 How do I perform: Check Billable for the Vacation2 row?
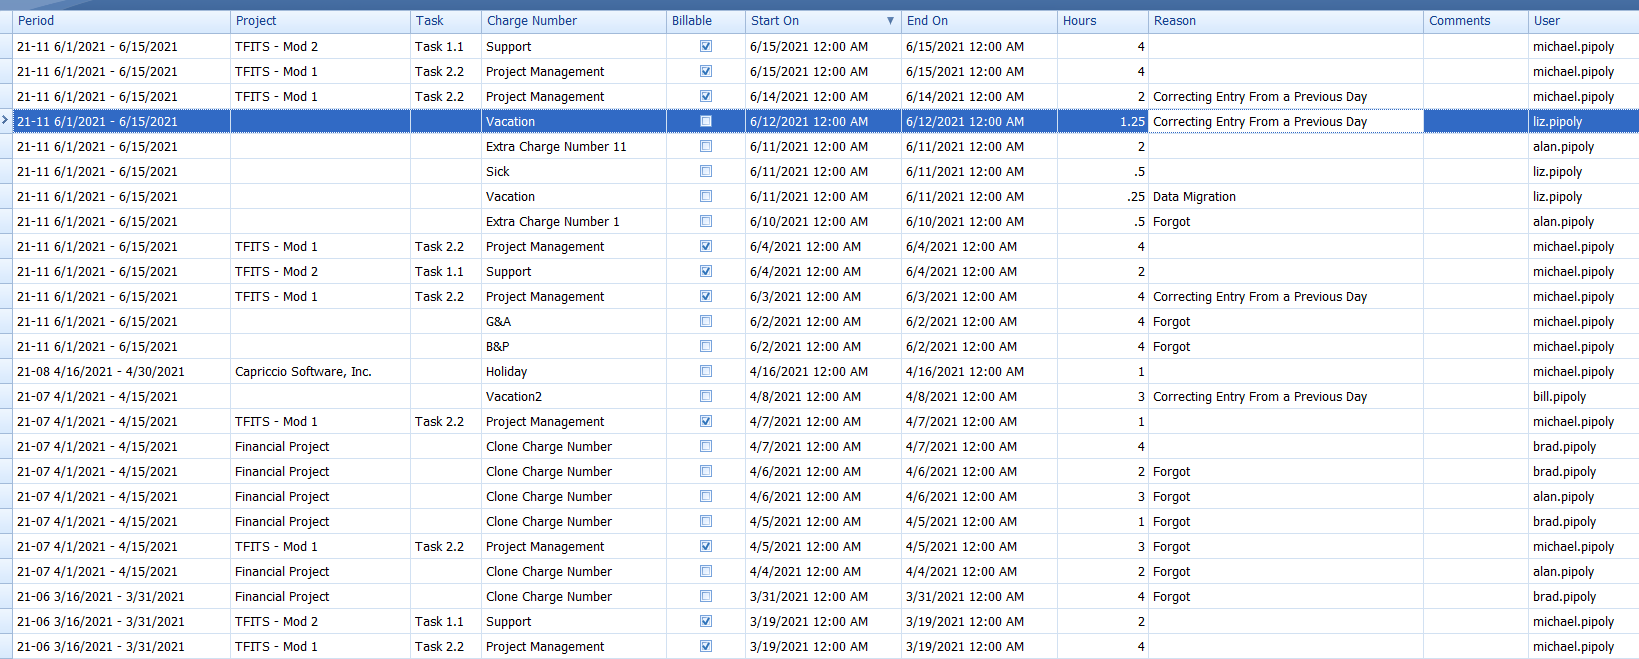pyautogui.click(x=706, y=396)
